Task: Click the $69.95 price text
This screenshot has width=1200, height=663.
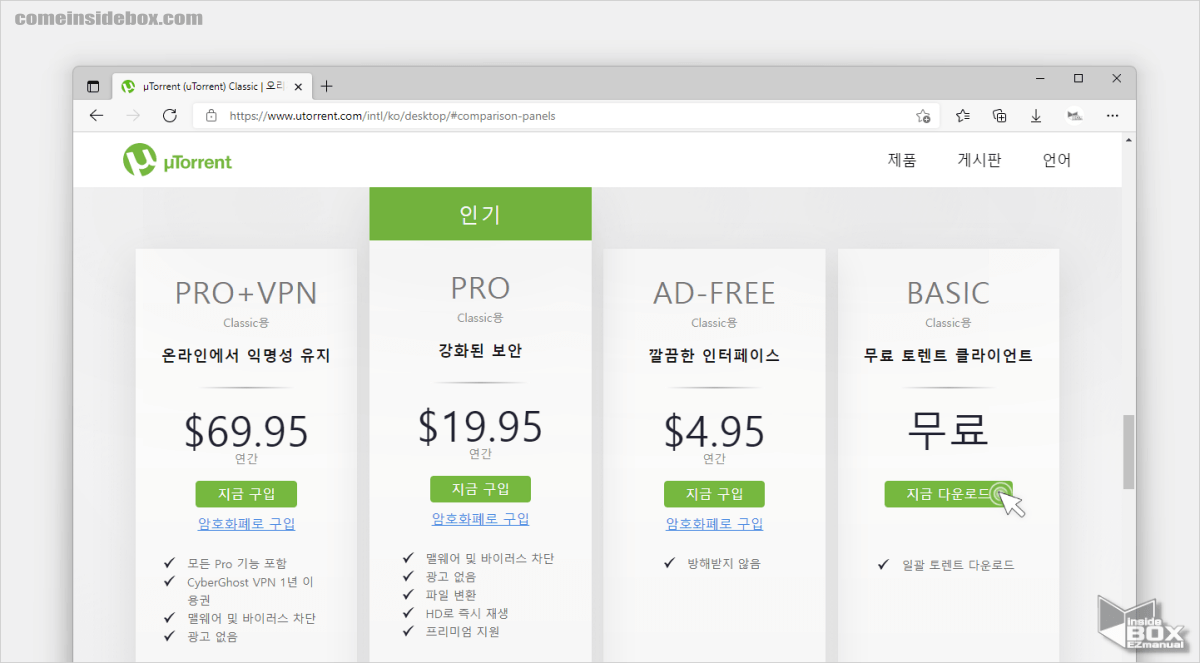Action: (x=246, y=431)
